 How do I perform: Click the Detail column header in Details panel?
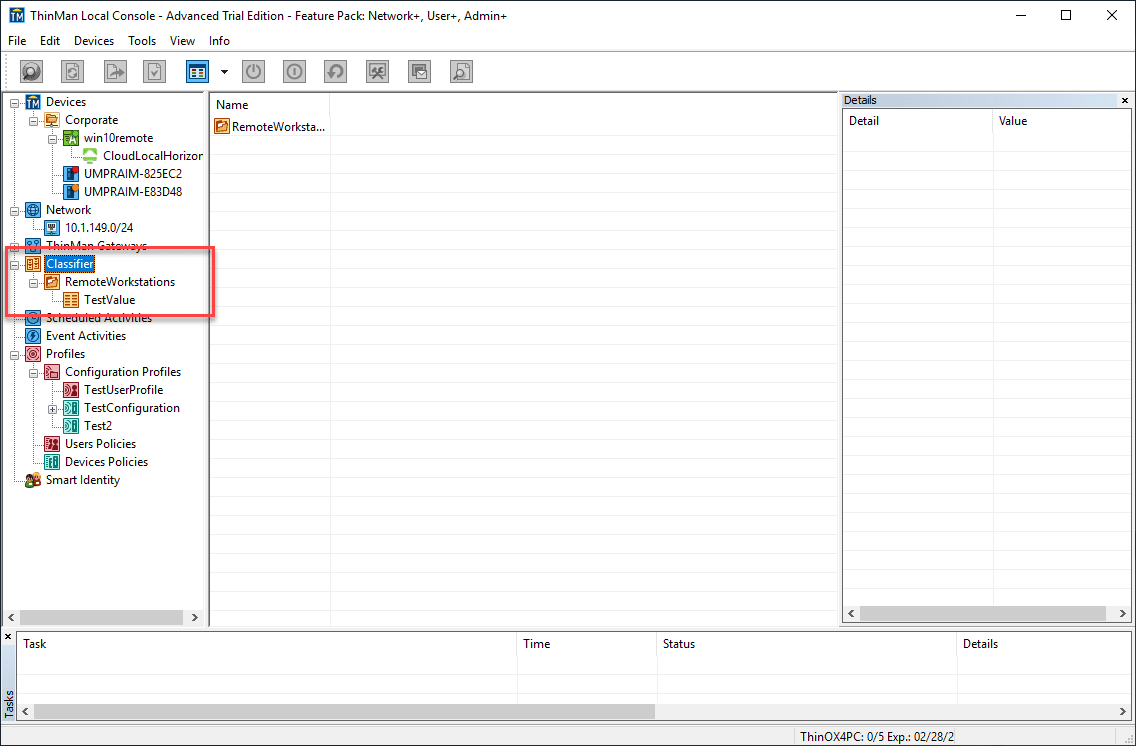918,121
